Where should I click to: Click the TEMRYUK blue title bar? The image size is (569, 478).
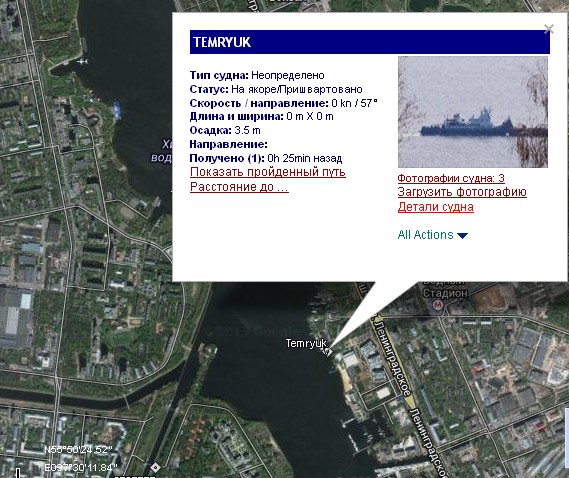click(x=370, y=42)
